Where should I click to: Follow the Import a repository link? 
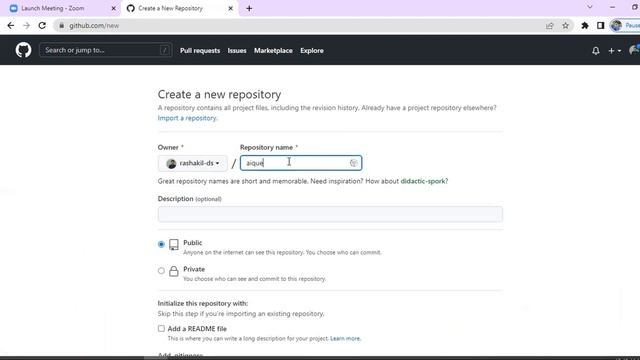click(x=187, y=118)
